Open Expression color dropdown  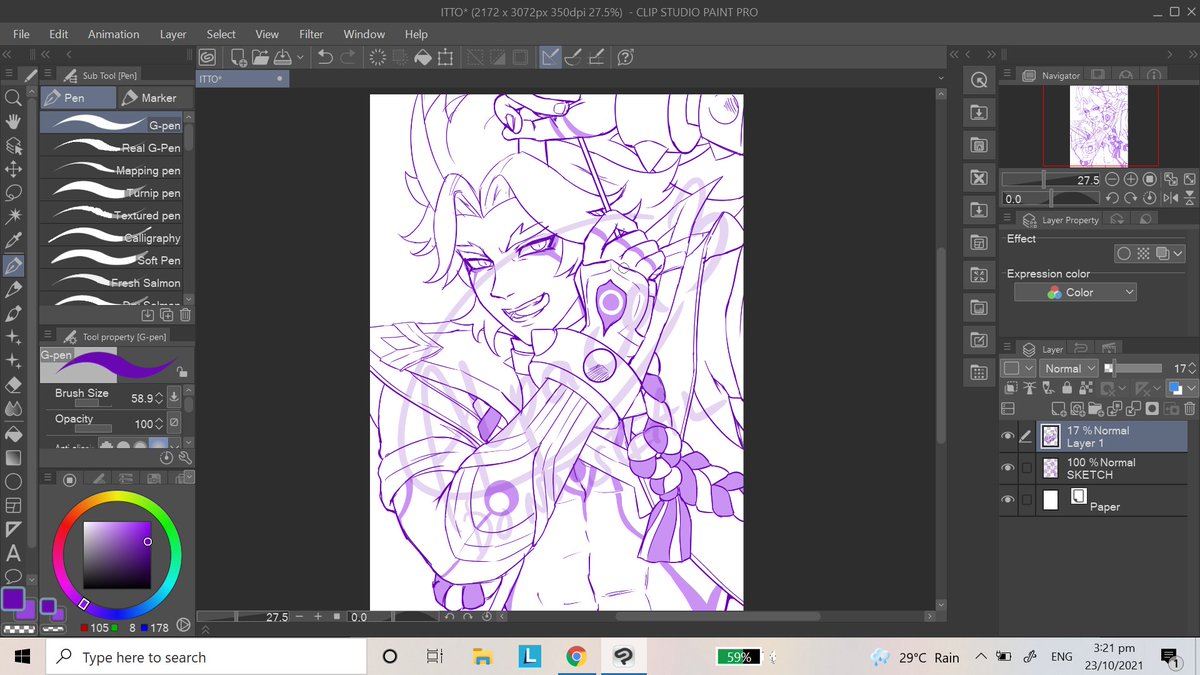pos(1076,292)
